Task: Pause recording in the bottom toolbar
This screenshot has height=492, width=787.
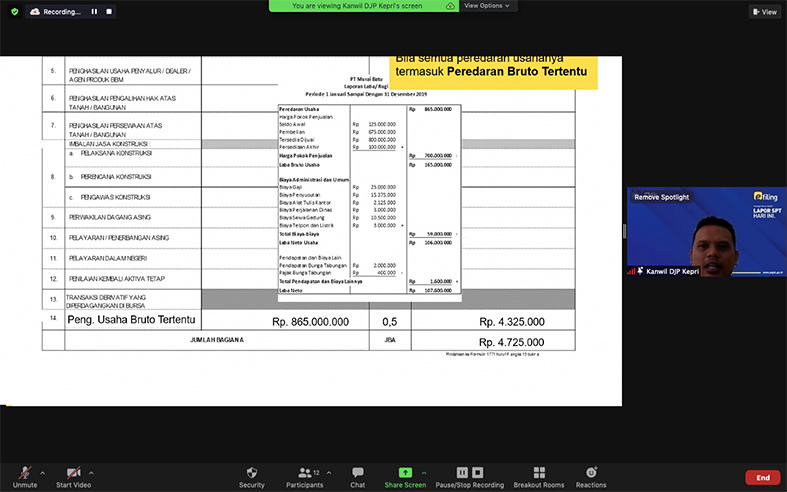Action: [x=462, y=472]
